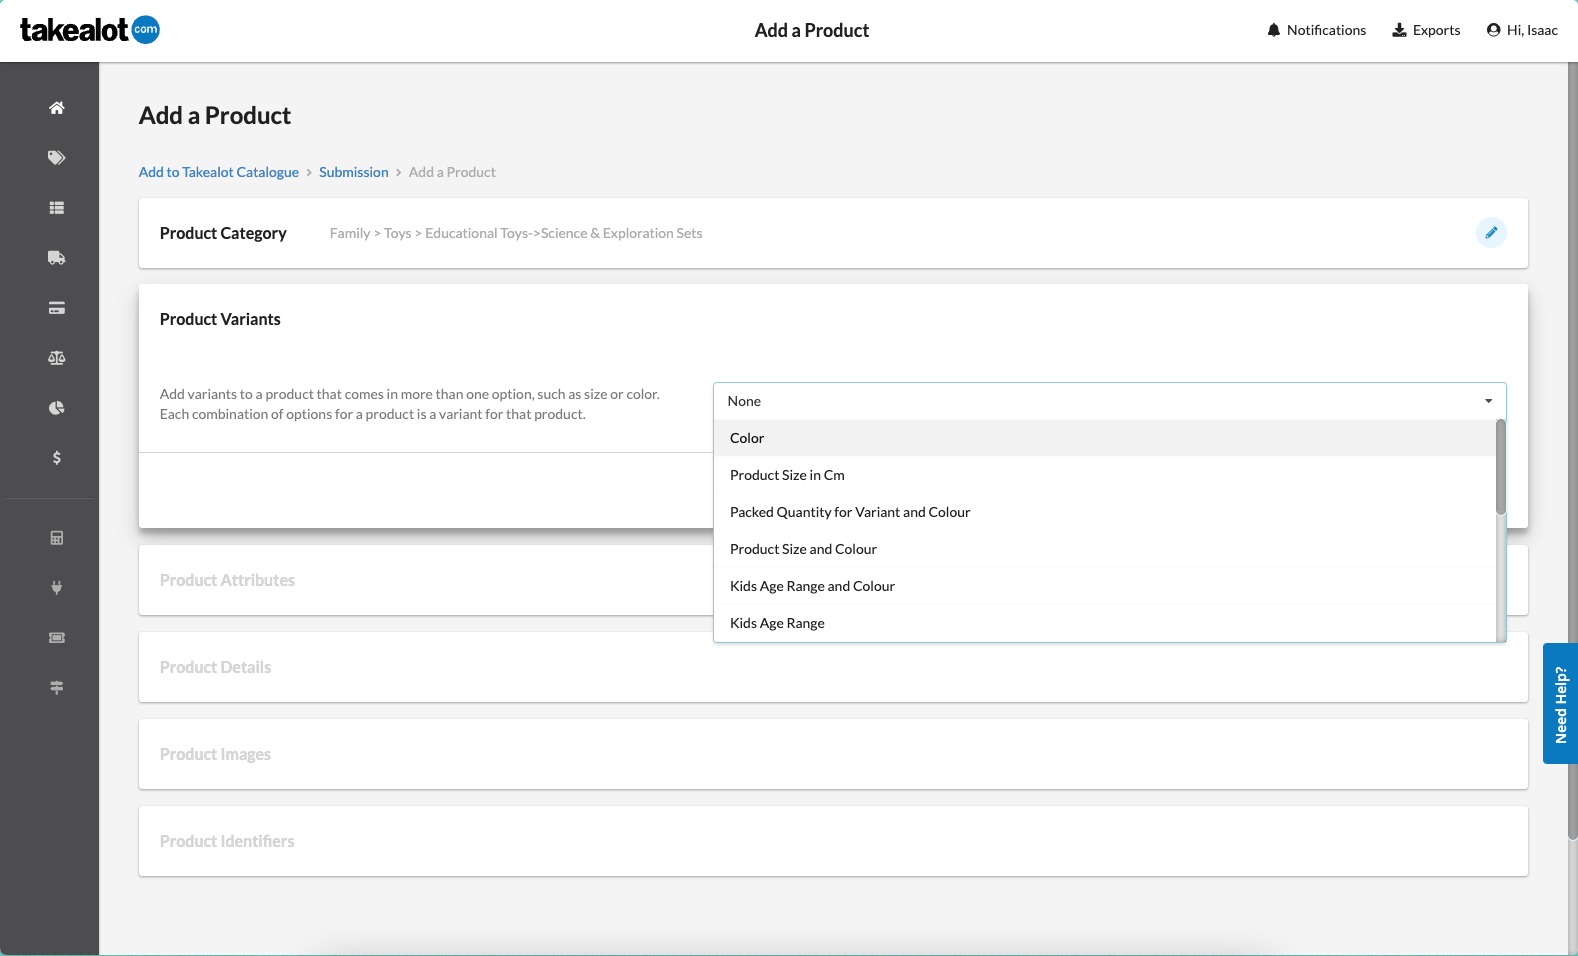The width and height of the screenshot is (1578, 956).
Task: Pick Packed Quantity for Variant and Colour
Action: [x=850, y=512]
